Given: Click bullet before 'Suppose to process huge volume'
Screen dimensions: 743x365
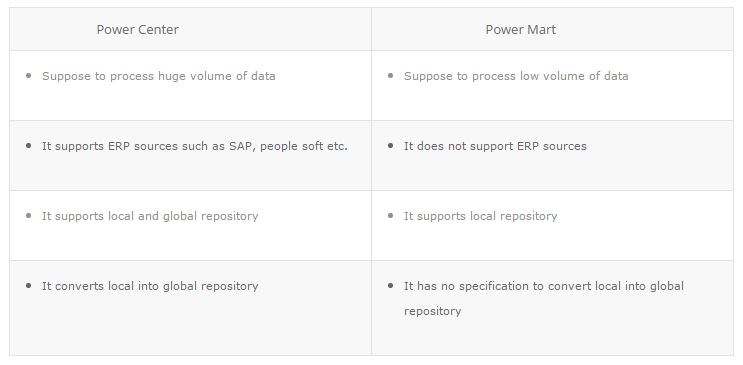Looking at the screenshot, I should point(28,75).
